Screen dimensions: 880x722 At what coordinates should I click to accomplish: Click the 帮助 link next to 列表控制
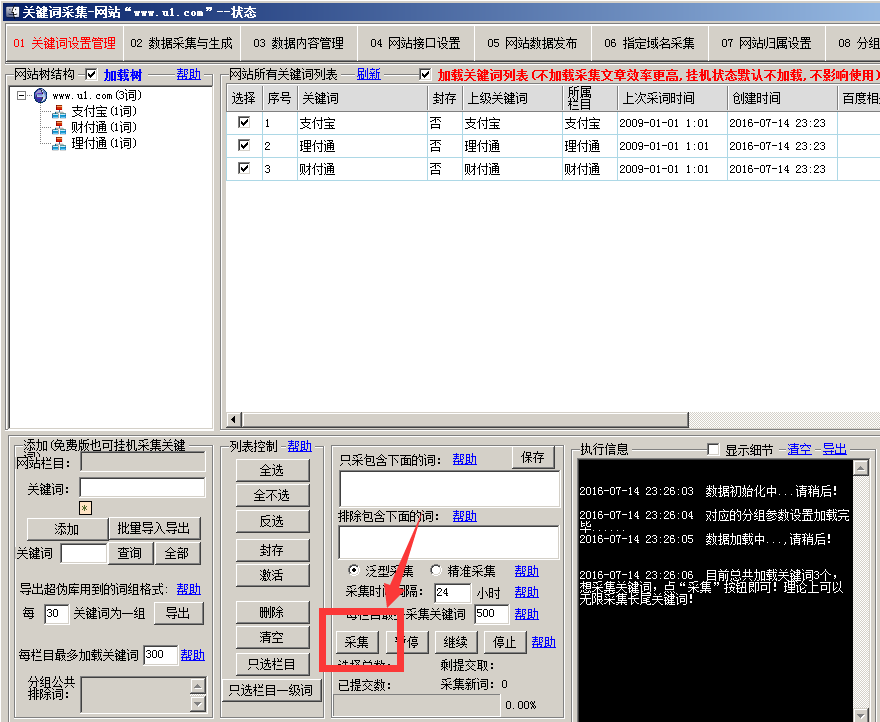(x=300, y=446)
